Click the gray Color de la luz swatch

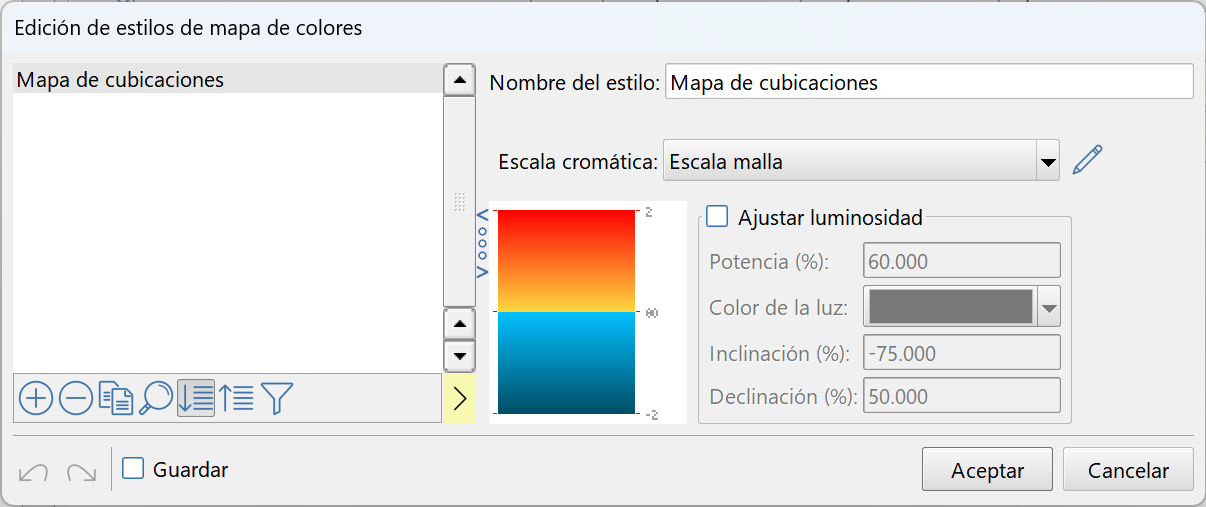point(951,307)
